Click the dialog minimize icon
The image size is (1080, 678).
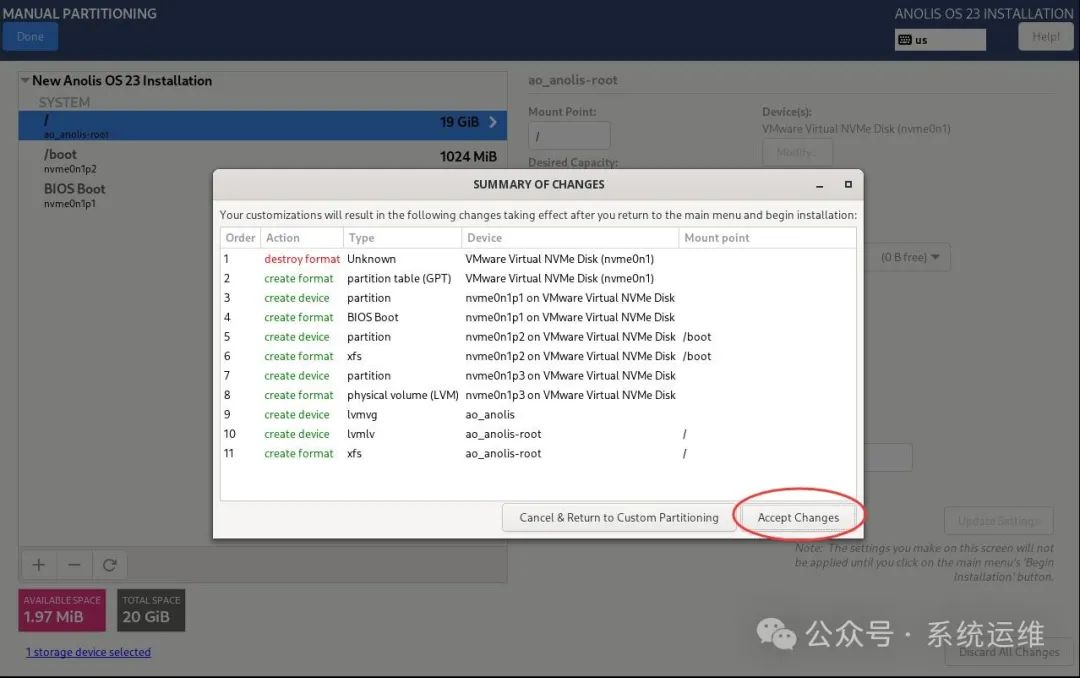(820, 185)
